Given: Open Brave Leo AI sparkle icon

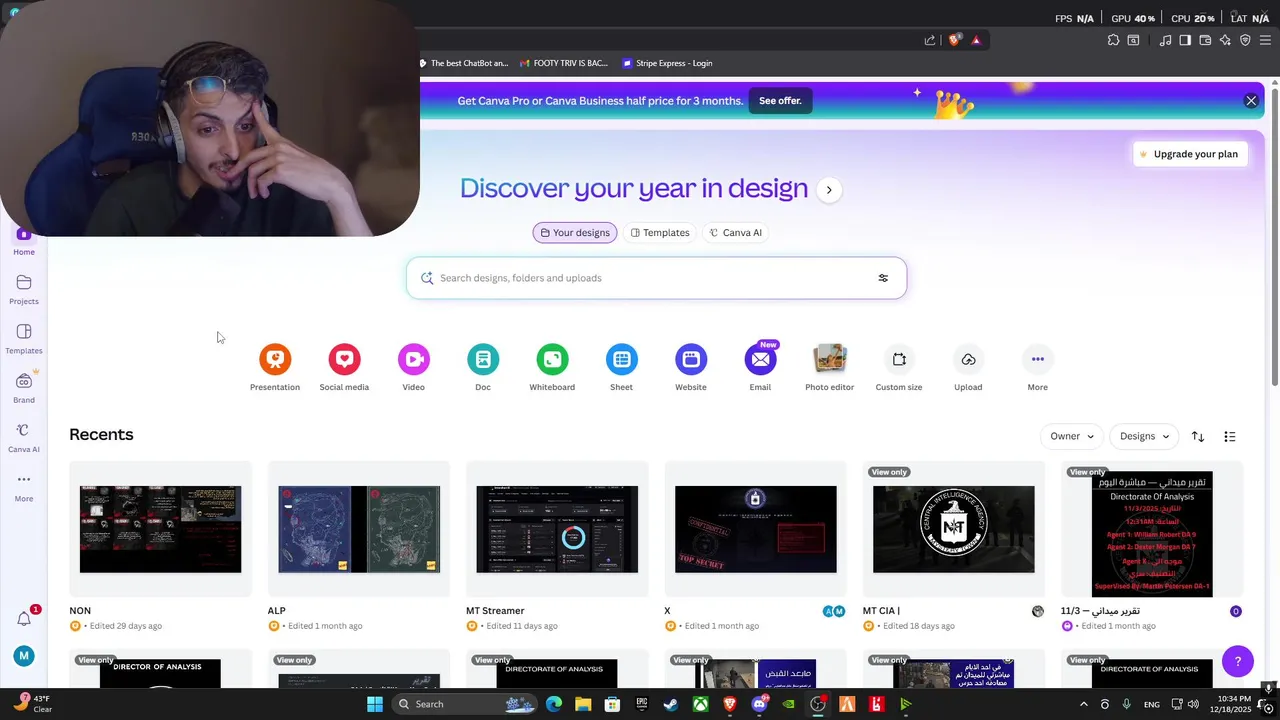Looking at the screenshot, I should point(1225,40).
